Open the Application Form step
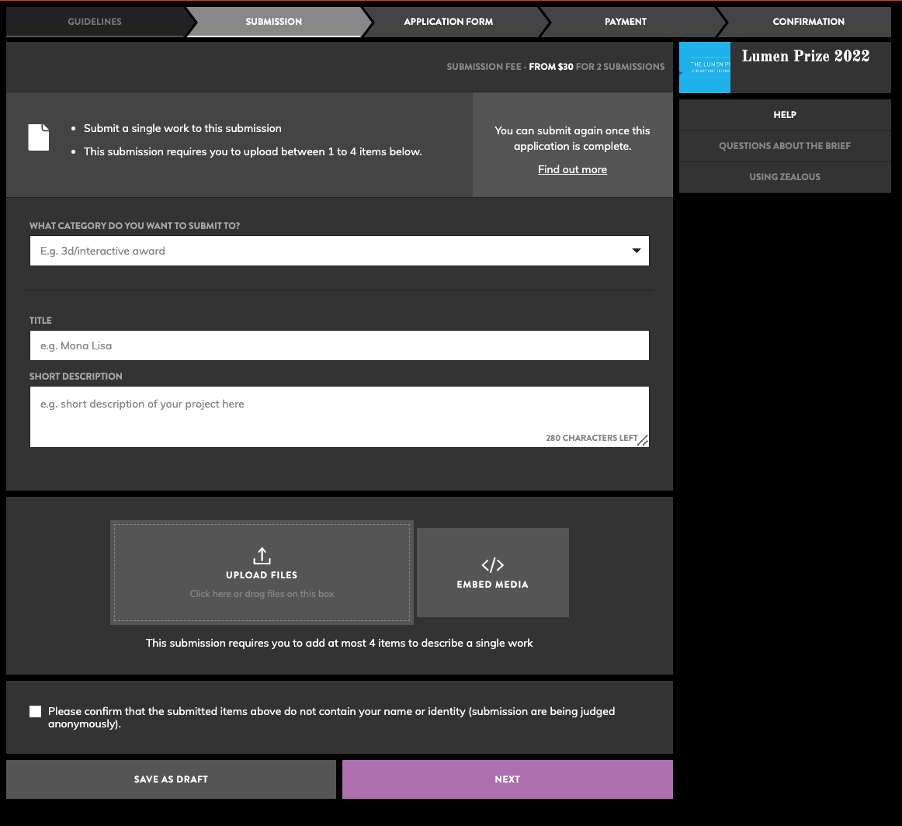The image size is (902, 826). click(x=448, y=22)
